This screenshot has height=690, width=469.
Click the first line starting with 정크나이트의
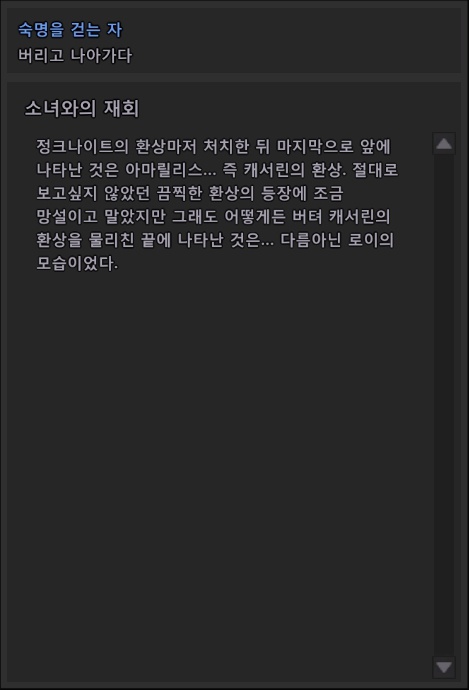tap(213, 147)
